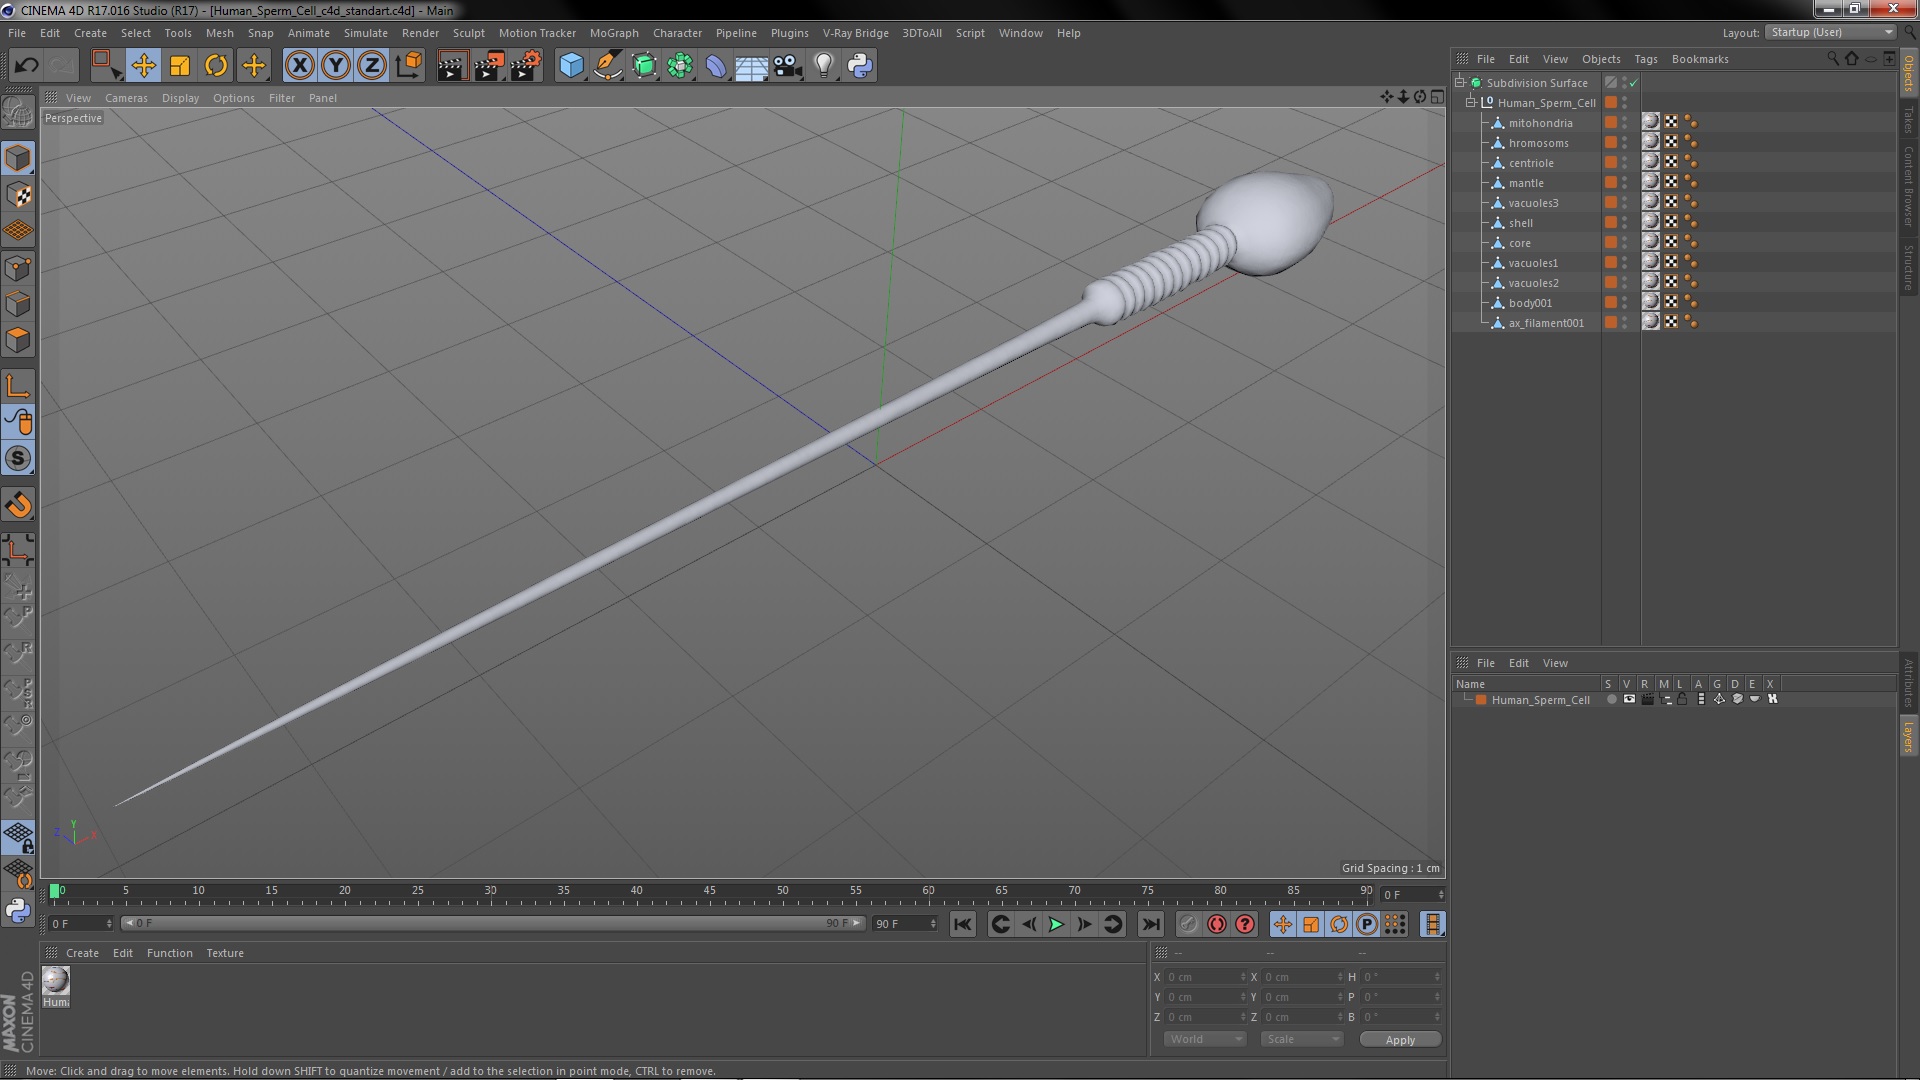This screenshot has width=1920, height=1080.
Task: Enable Polygons mode in left palette
Action: pos(18,340)
